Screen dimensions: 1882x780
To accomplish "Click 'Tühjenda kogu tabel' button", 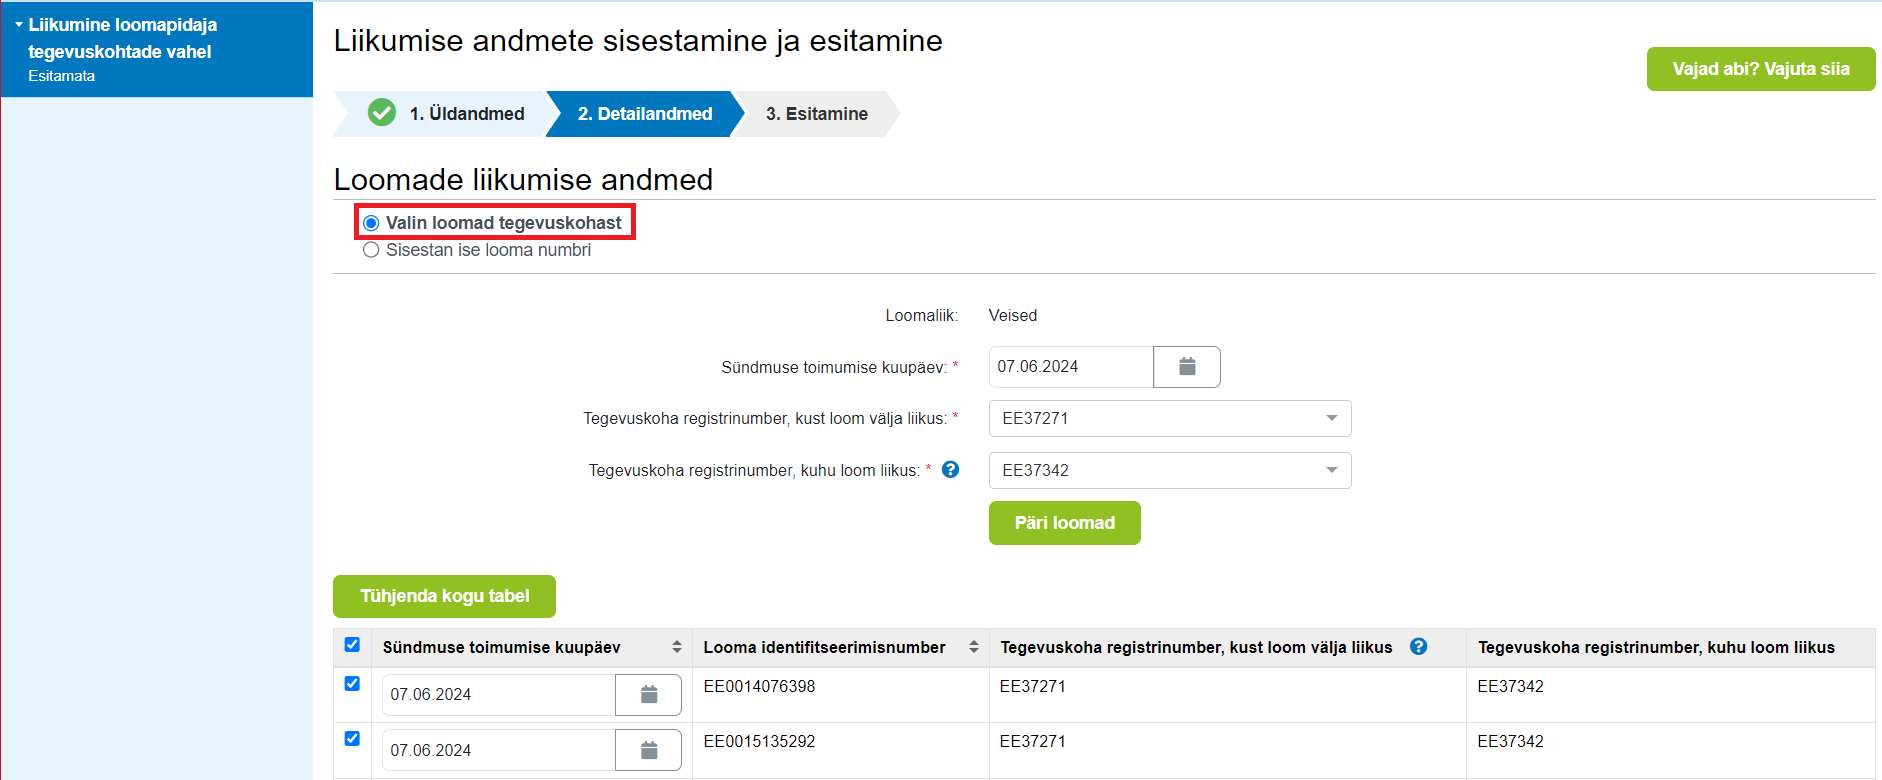I will click(x=444, y=596).
